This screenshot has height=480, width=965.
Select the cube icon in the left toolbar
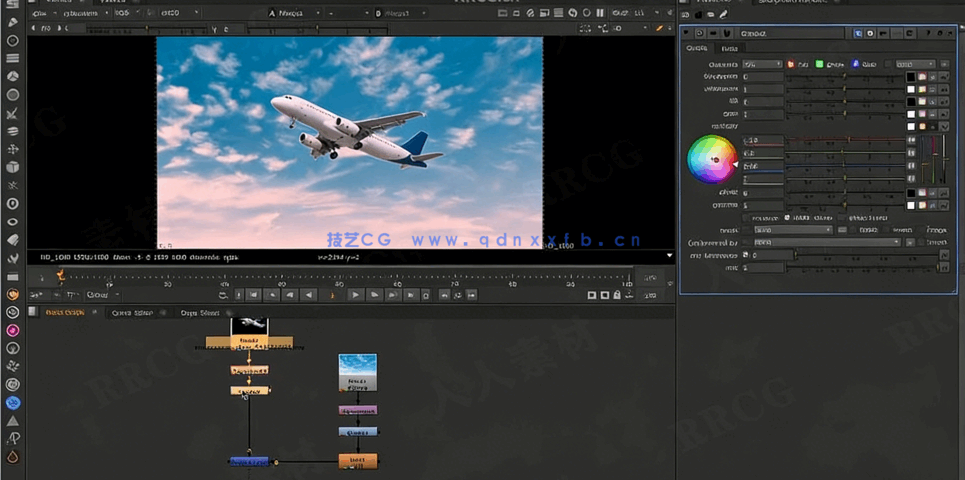point(12,167)
